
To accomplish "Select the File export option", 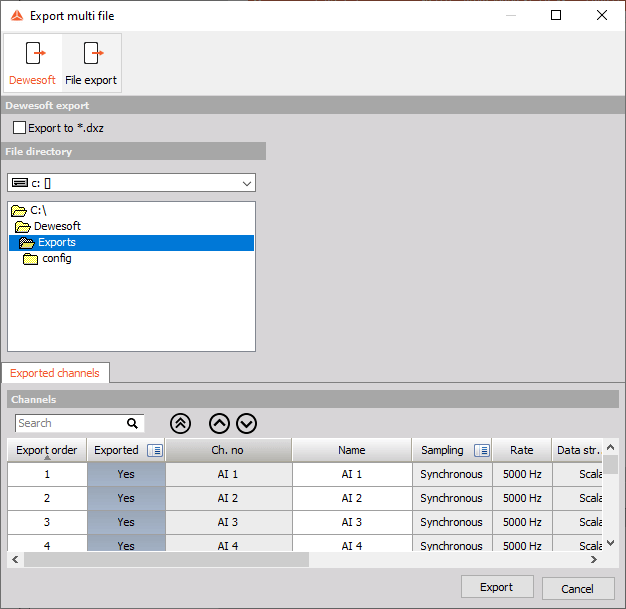I will click(x=91, y=63).
